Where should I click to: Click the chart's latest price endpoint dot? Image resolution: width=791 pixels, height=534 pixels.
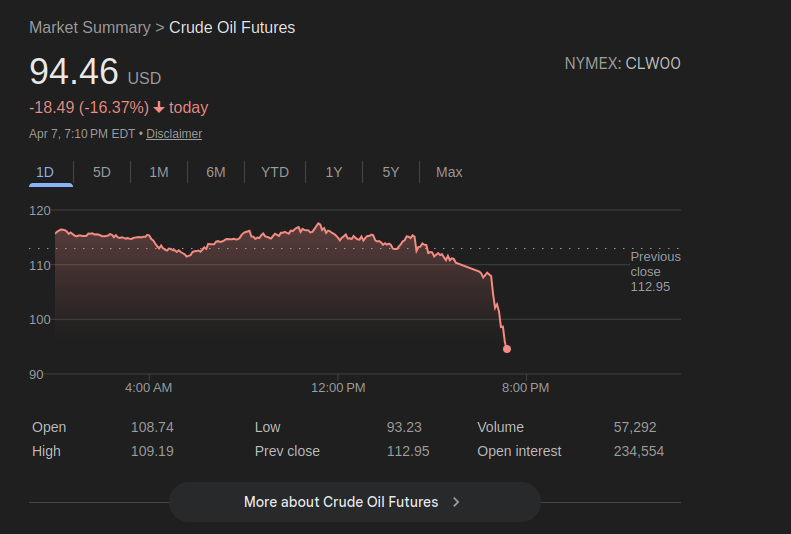tap(507, 349)
